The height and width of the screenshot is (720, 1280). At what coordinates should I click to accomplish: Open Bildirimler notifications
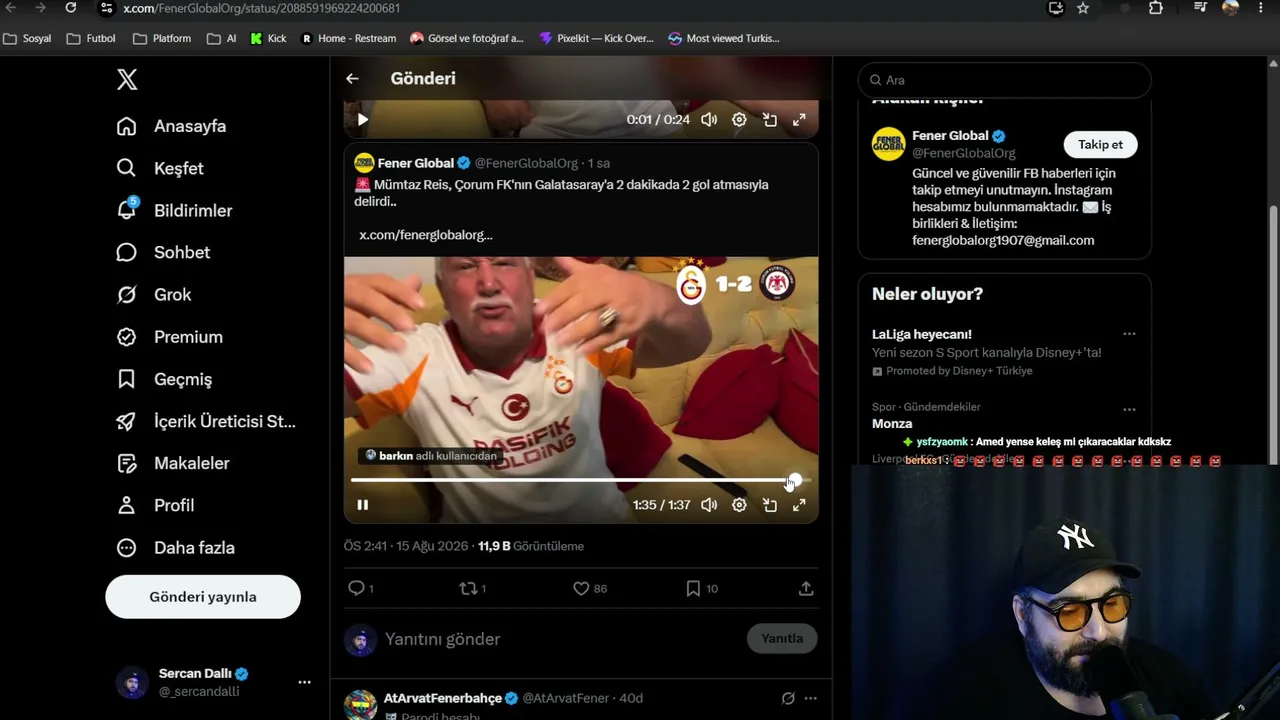[174, 210]
